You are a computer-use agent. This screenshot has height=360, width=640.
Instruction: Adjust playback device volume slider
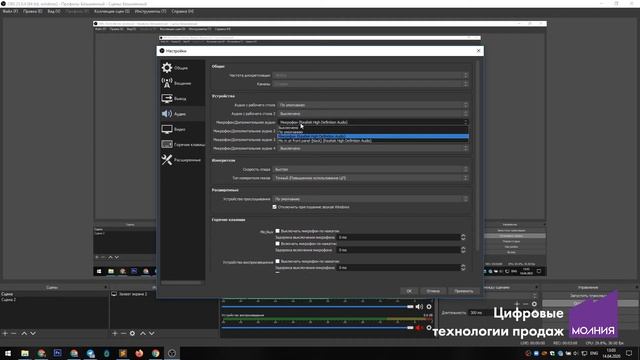tap(318, 328)
